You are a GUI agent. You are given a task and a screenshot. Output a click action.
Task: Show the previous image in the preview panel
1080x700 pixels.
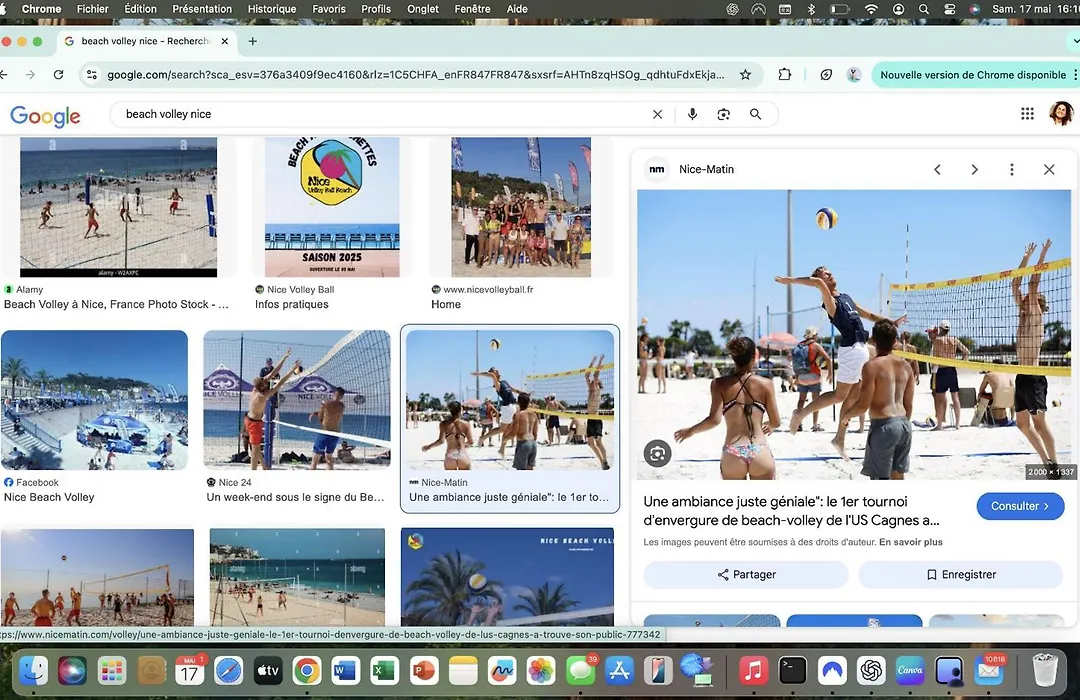click(x=937, y=169)
